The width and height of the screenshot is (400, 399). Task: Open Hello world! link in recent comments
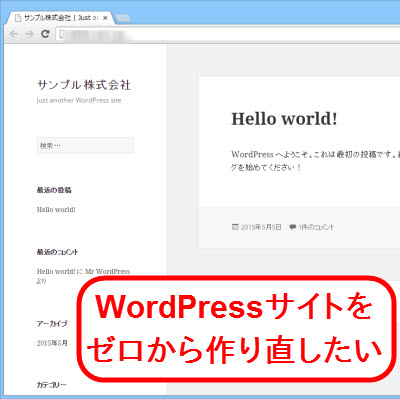tap(56, 271)
